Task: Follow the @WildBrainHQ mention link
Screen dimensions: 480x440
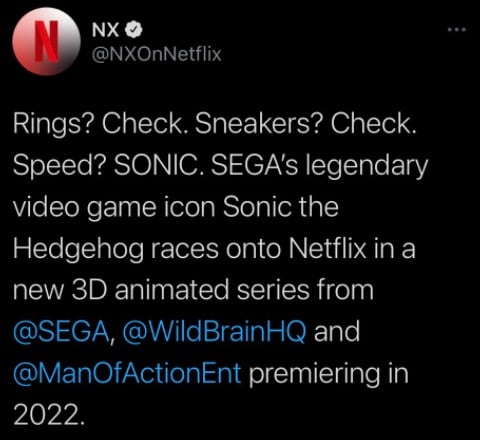Action: pyautogui.click(x=214, y=332)
